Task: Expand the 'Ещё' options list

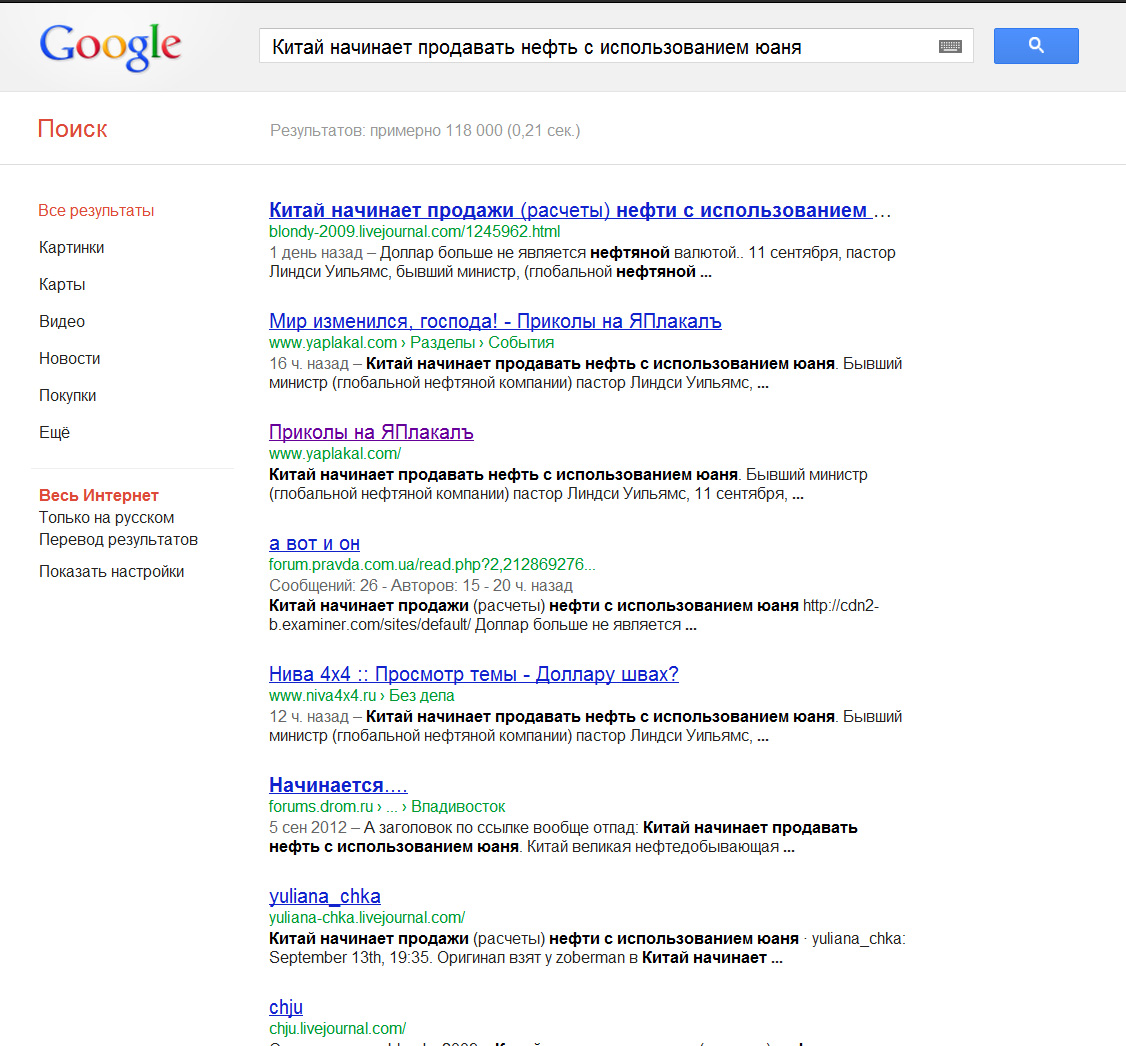Action: click(x=55, y=432)
